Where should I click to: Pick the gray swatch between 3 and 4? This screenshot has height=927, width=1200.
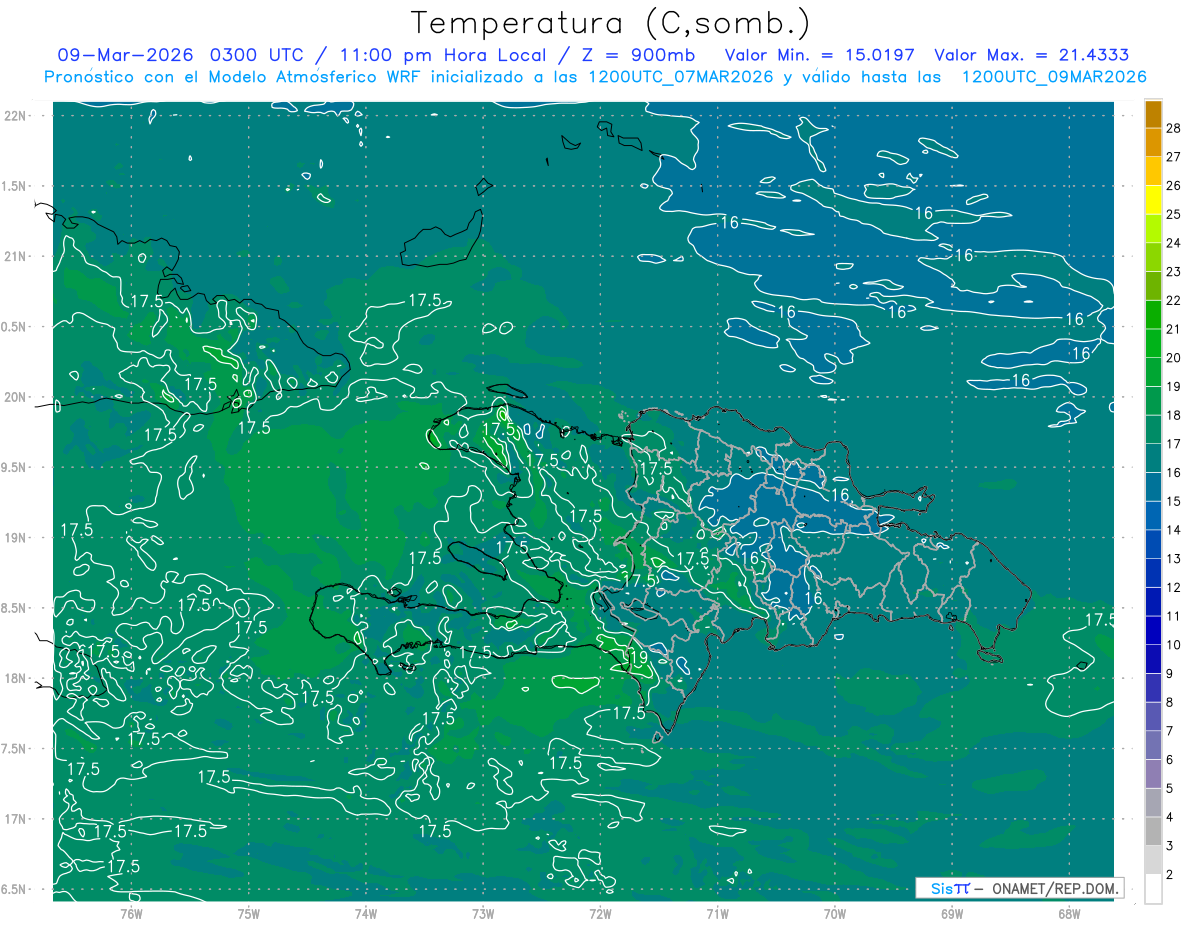[1153, 832]
